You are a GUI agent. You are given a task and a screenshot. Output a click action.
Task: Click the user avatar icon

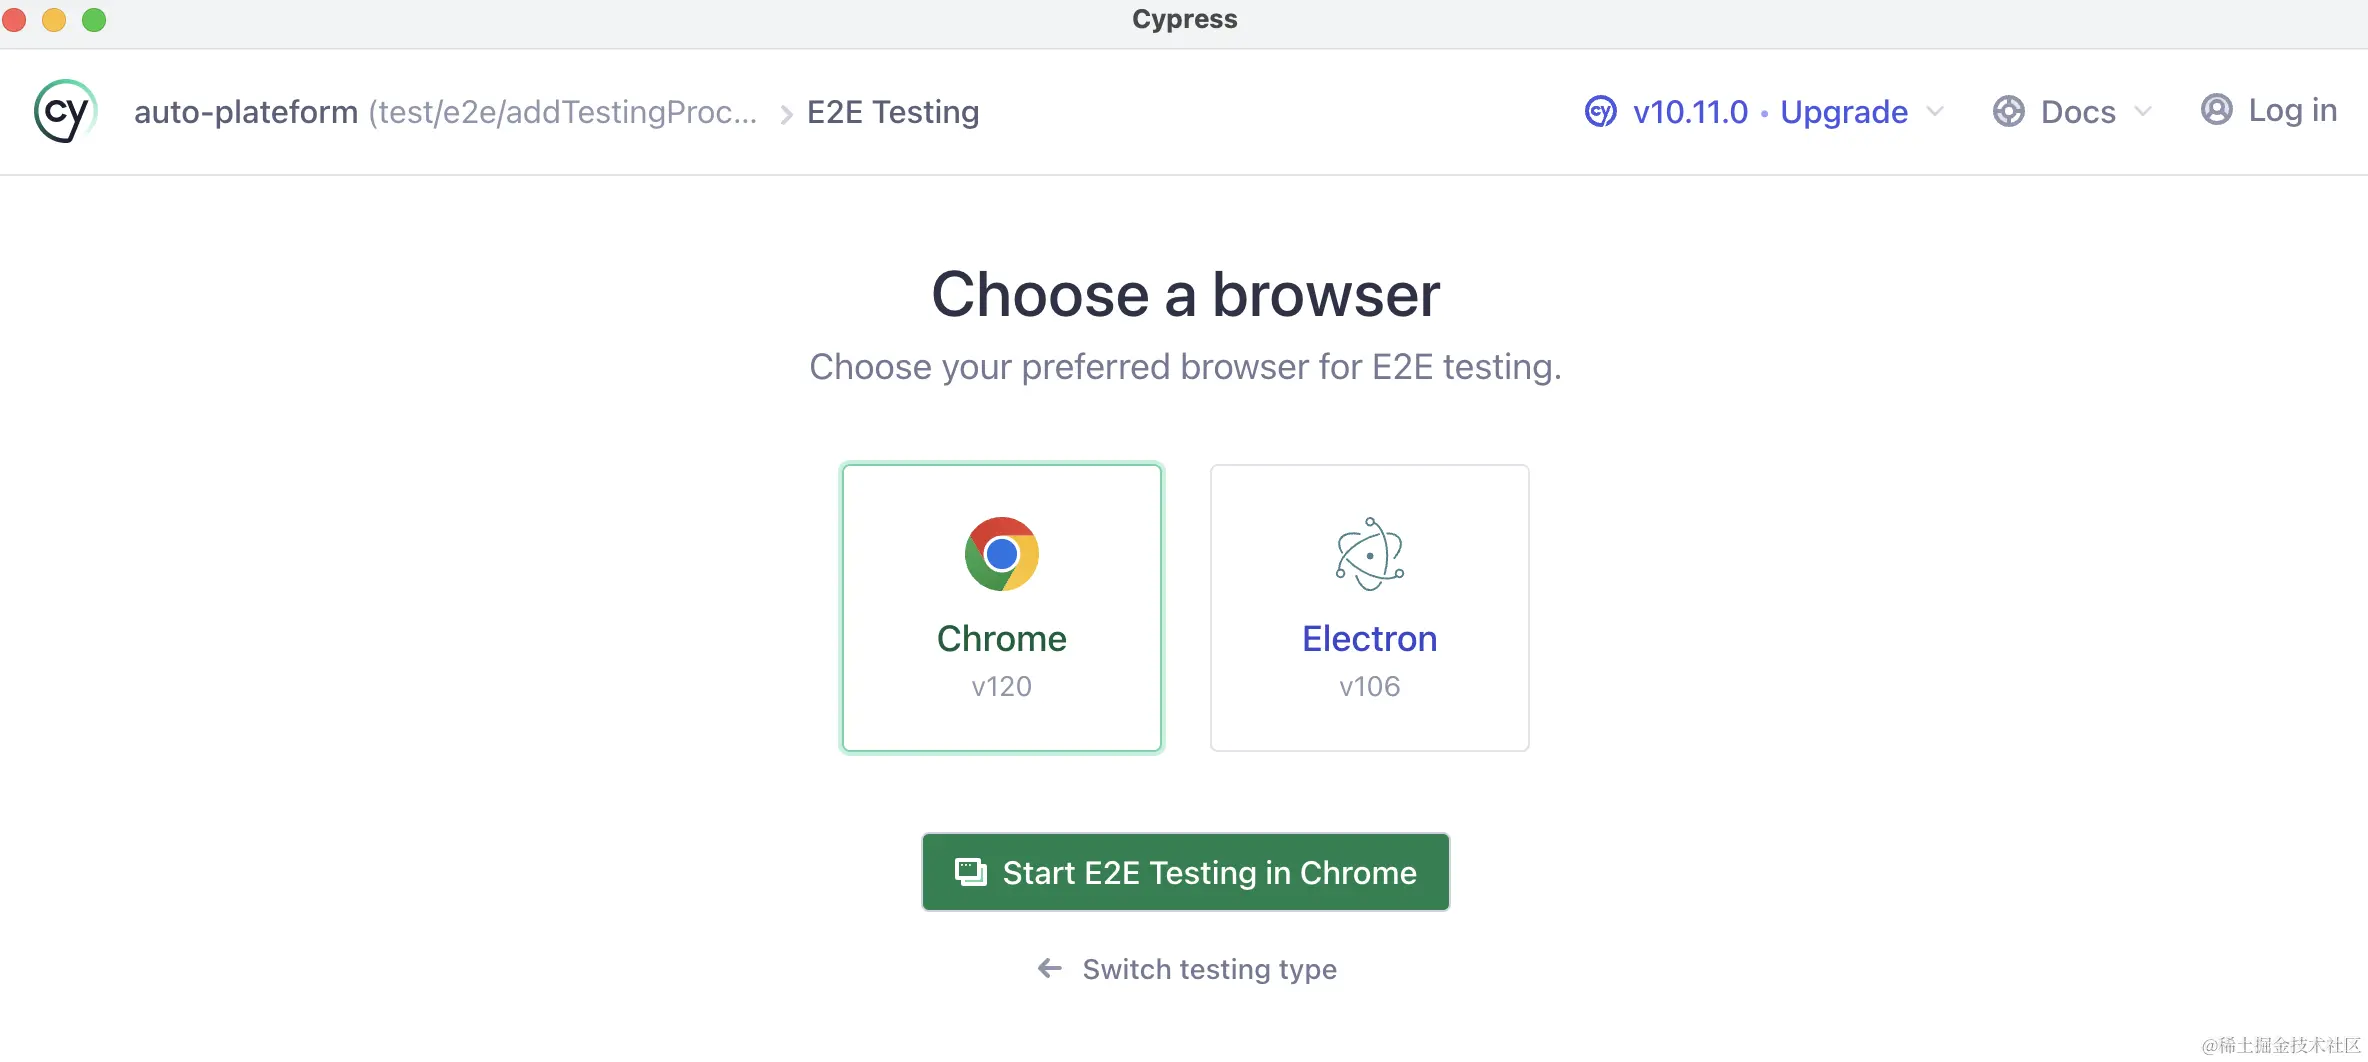click(2216, 109)
